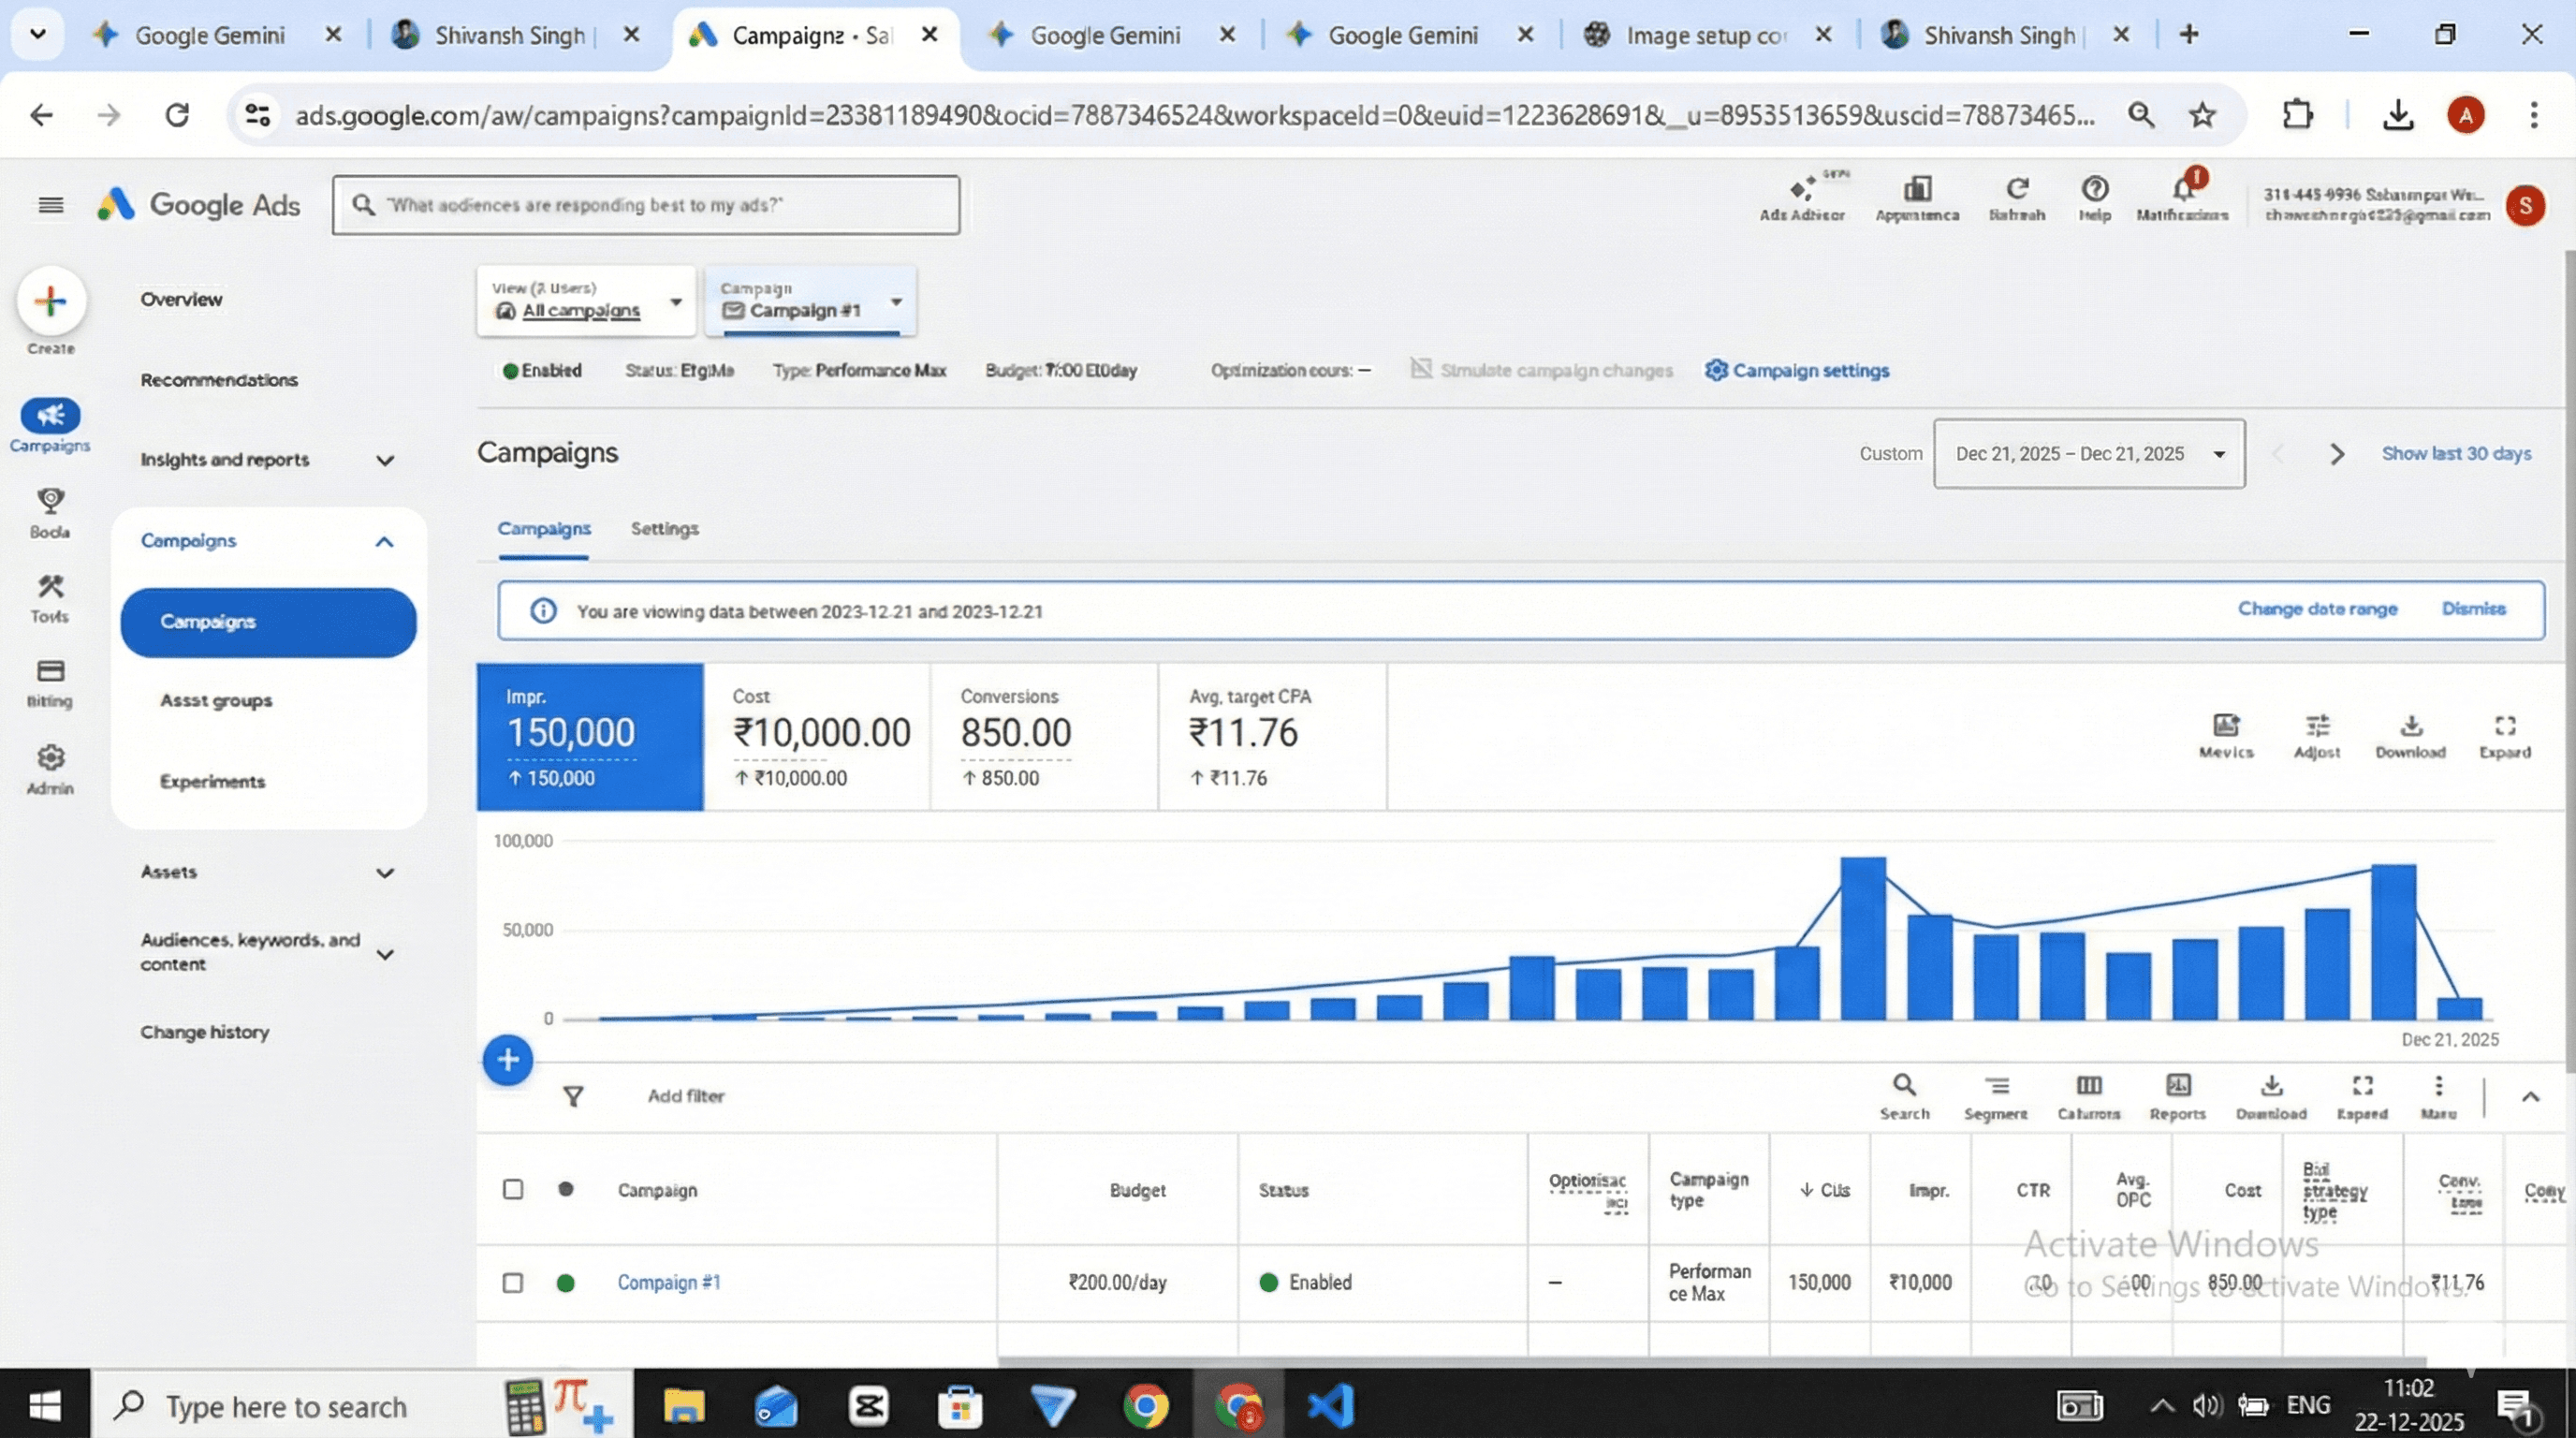Open the Tools wrench icon
This screenshot has width=2576, height=1438.
click(x=50, y=586)
